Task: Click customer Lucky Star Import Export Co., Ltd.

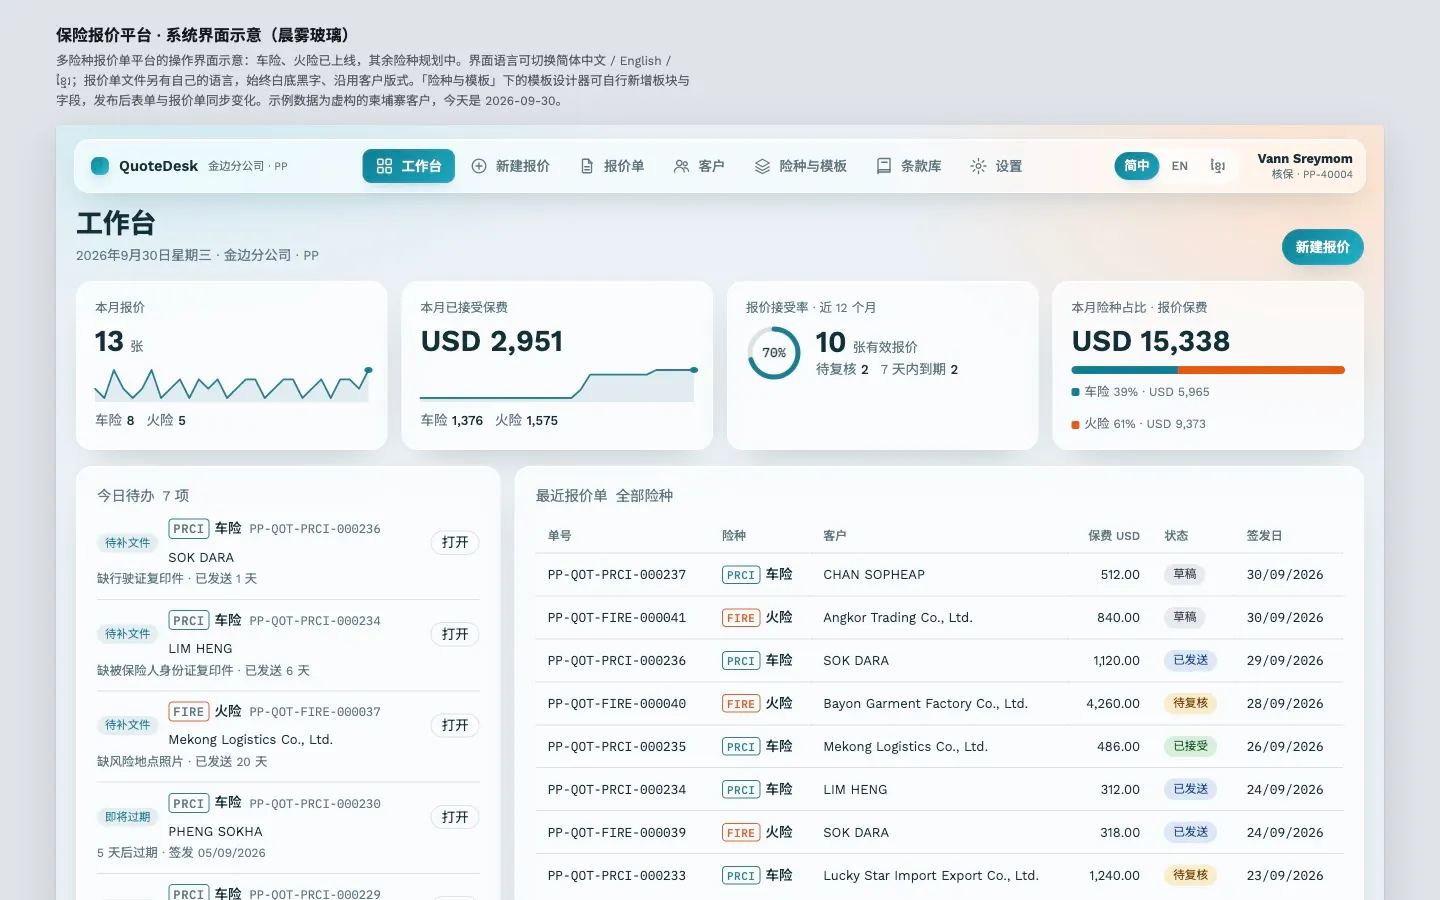Action: pos(931,876)
